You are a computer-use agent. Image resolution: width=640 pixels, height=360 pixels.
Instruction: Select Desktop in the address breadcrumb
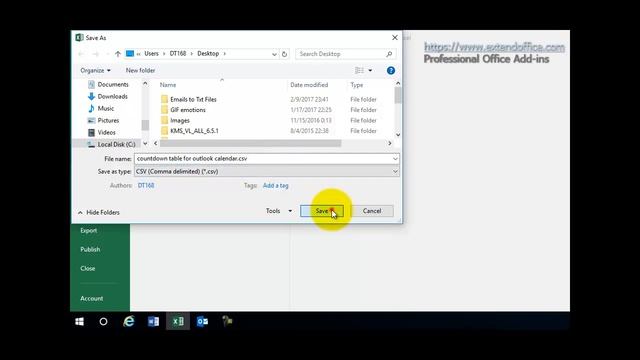[x=208, y=53]
